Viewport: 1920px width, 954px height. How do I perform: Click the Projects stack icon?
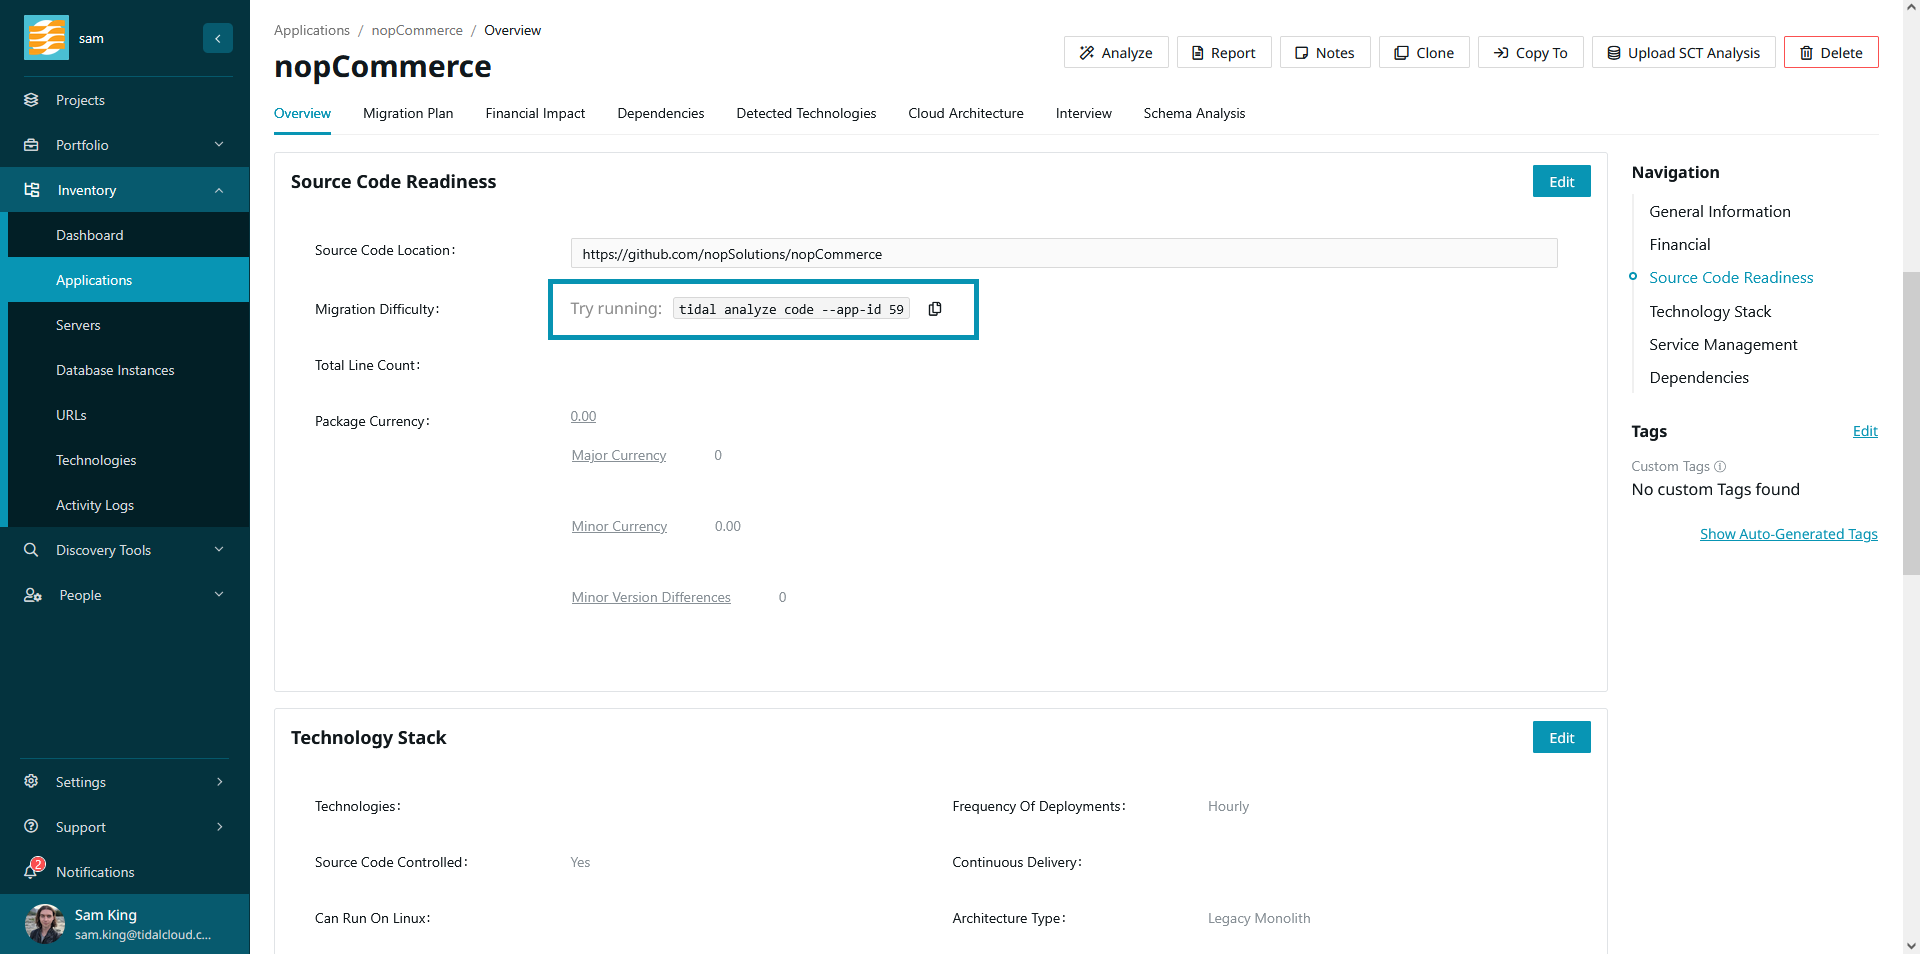coord(32,100)
